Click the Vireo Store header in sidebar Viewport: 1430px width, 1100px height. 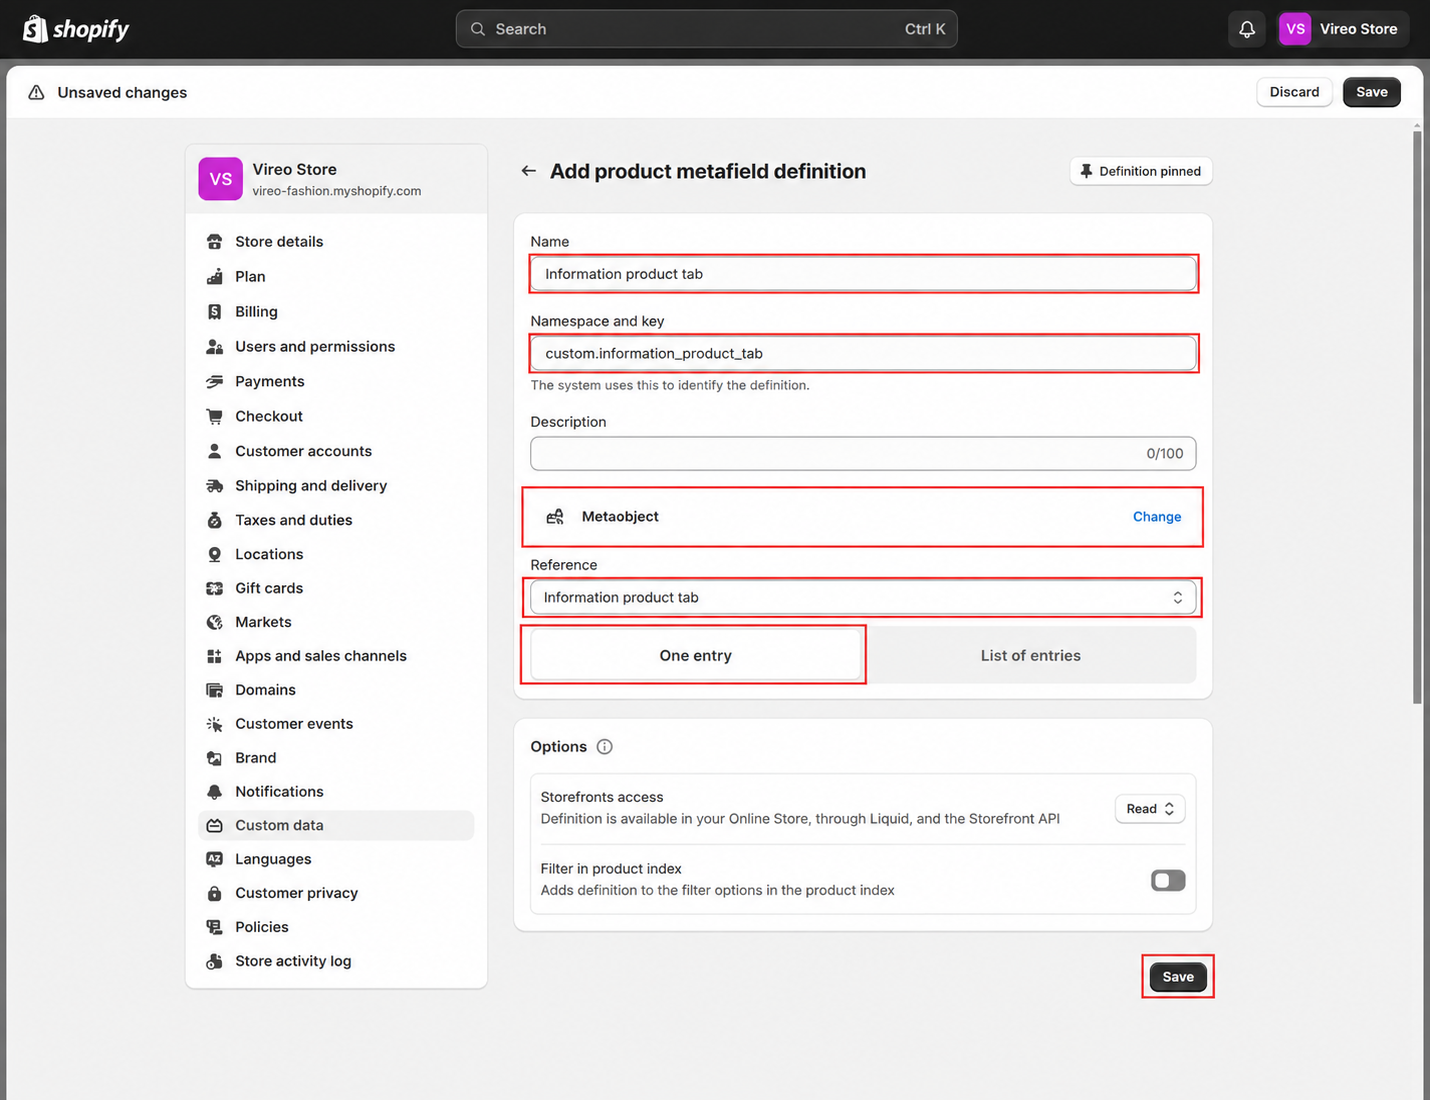coord(336,179)
